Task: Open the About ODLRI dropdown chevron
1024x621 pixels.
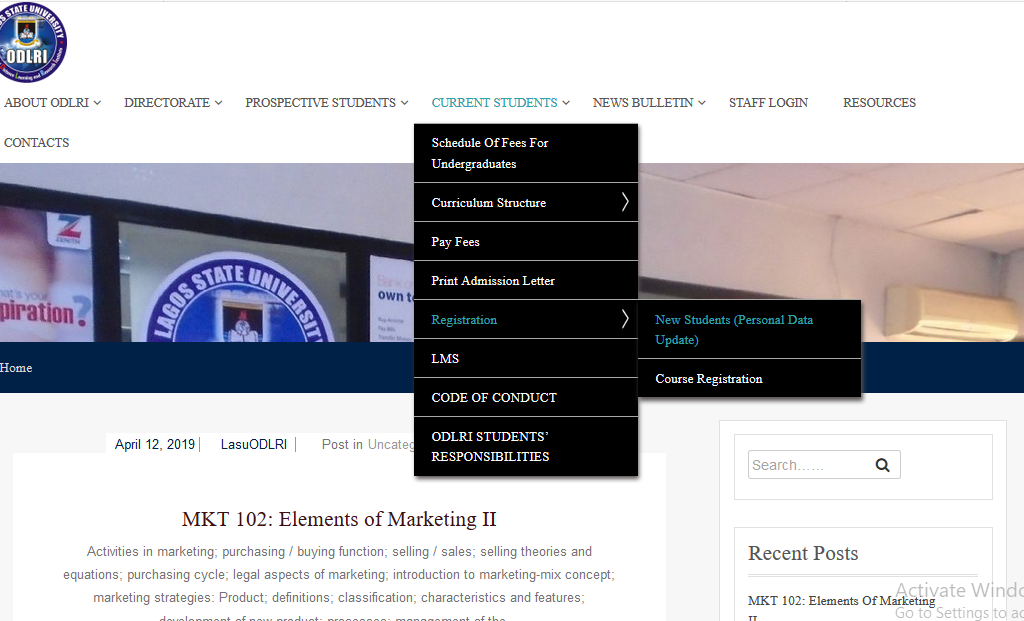Action: pyautogui.click(x=97, y=103)
